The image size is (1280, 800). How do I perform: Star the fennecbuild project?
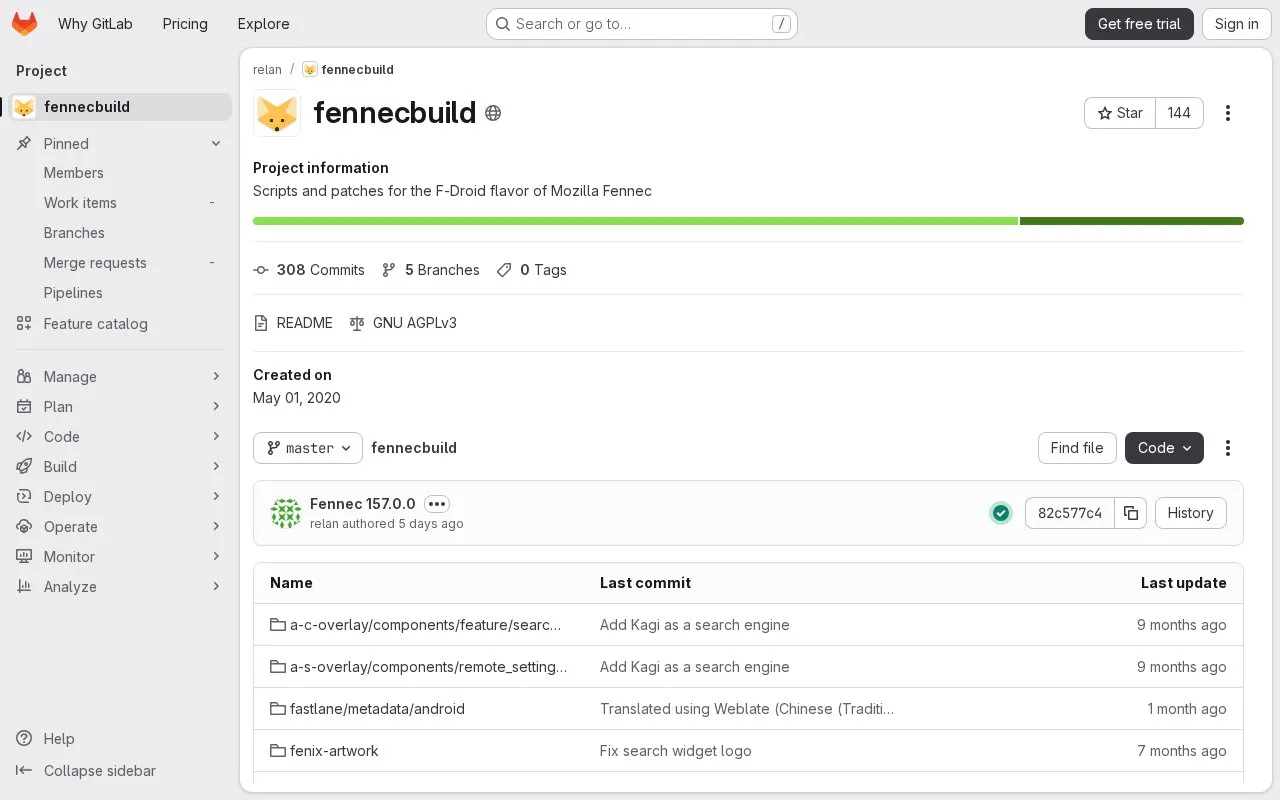[x=1120, y=113]
